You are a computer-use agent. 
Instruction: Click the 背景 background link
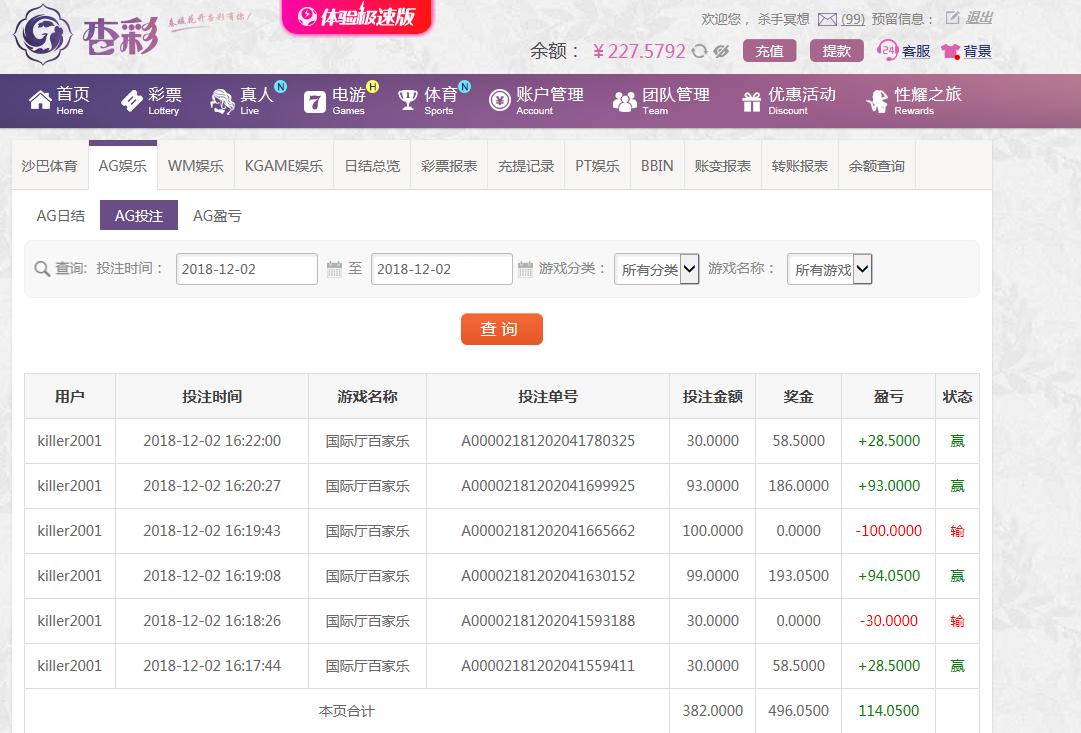(x=977, y=51)
